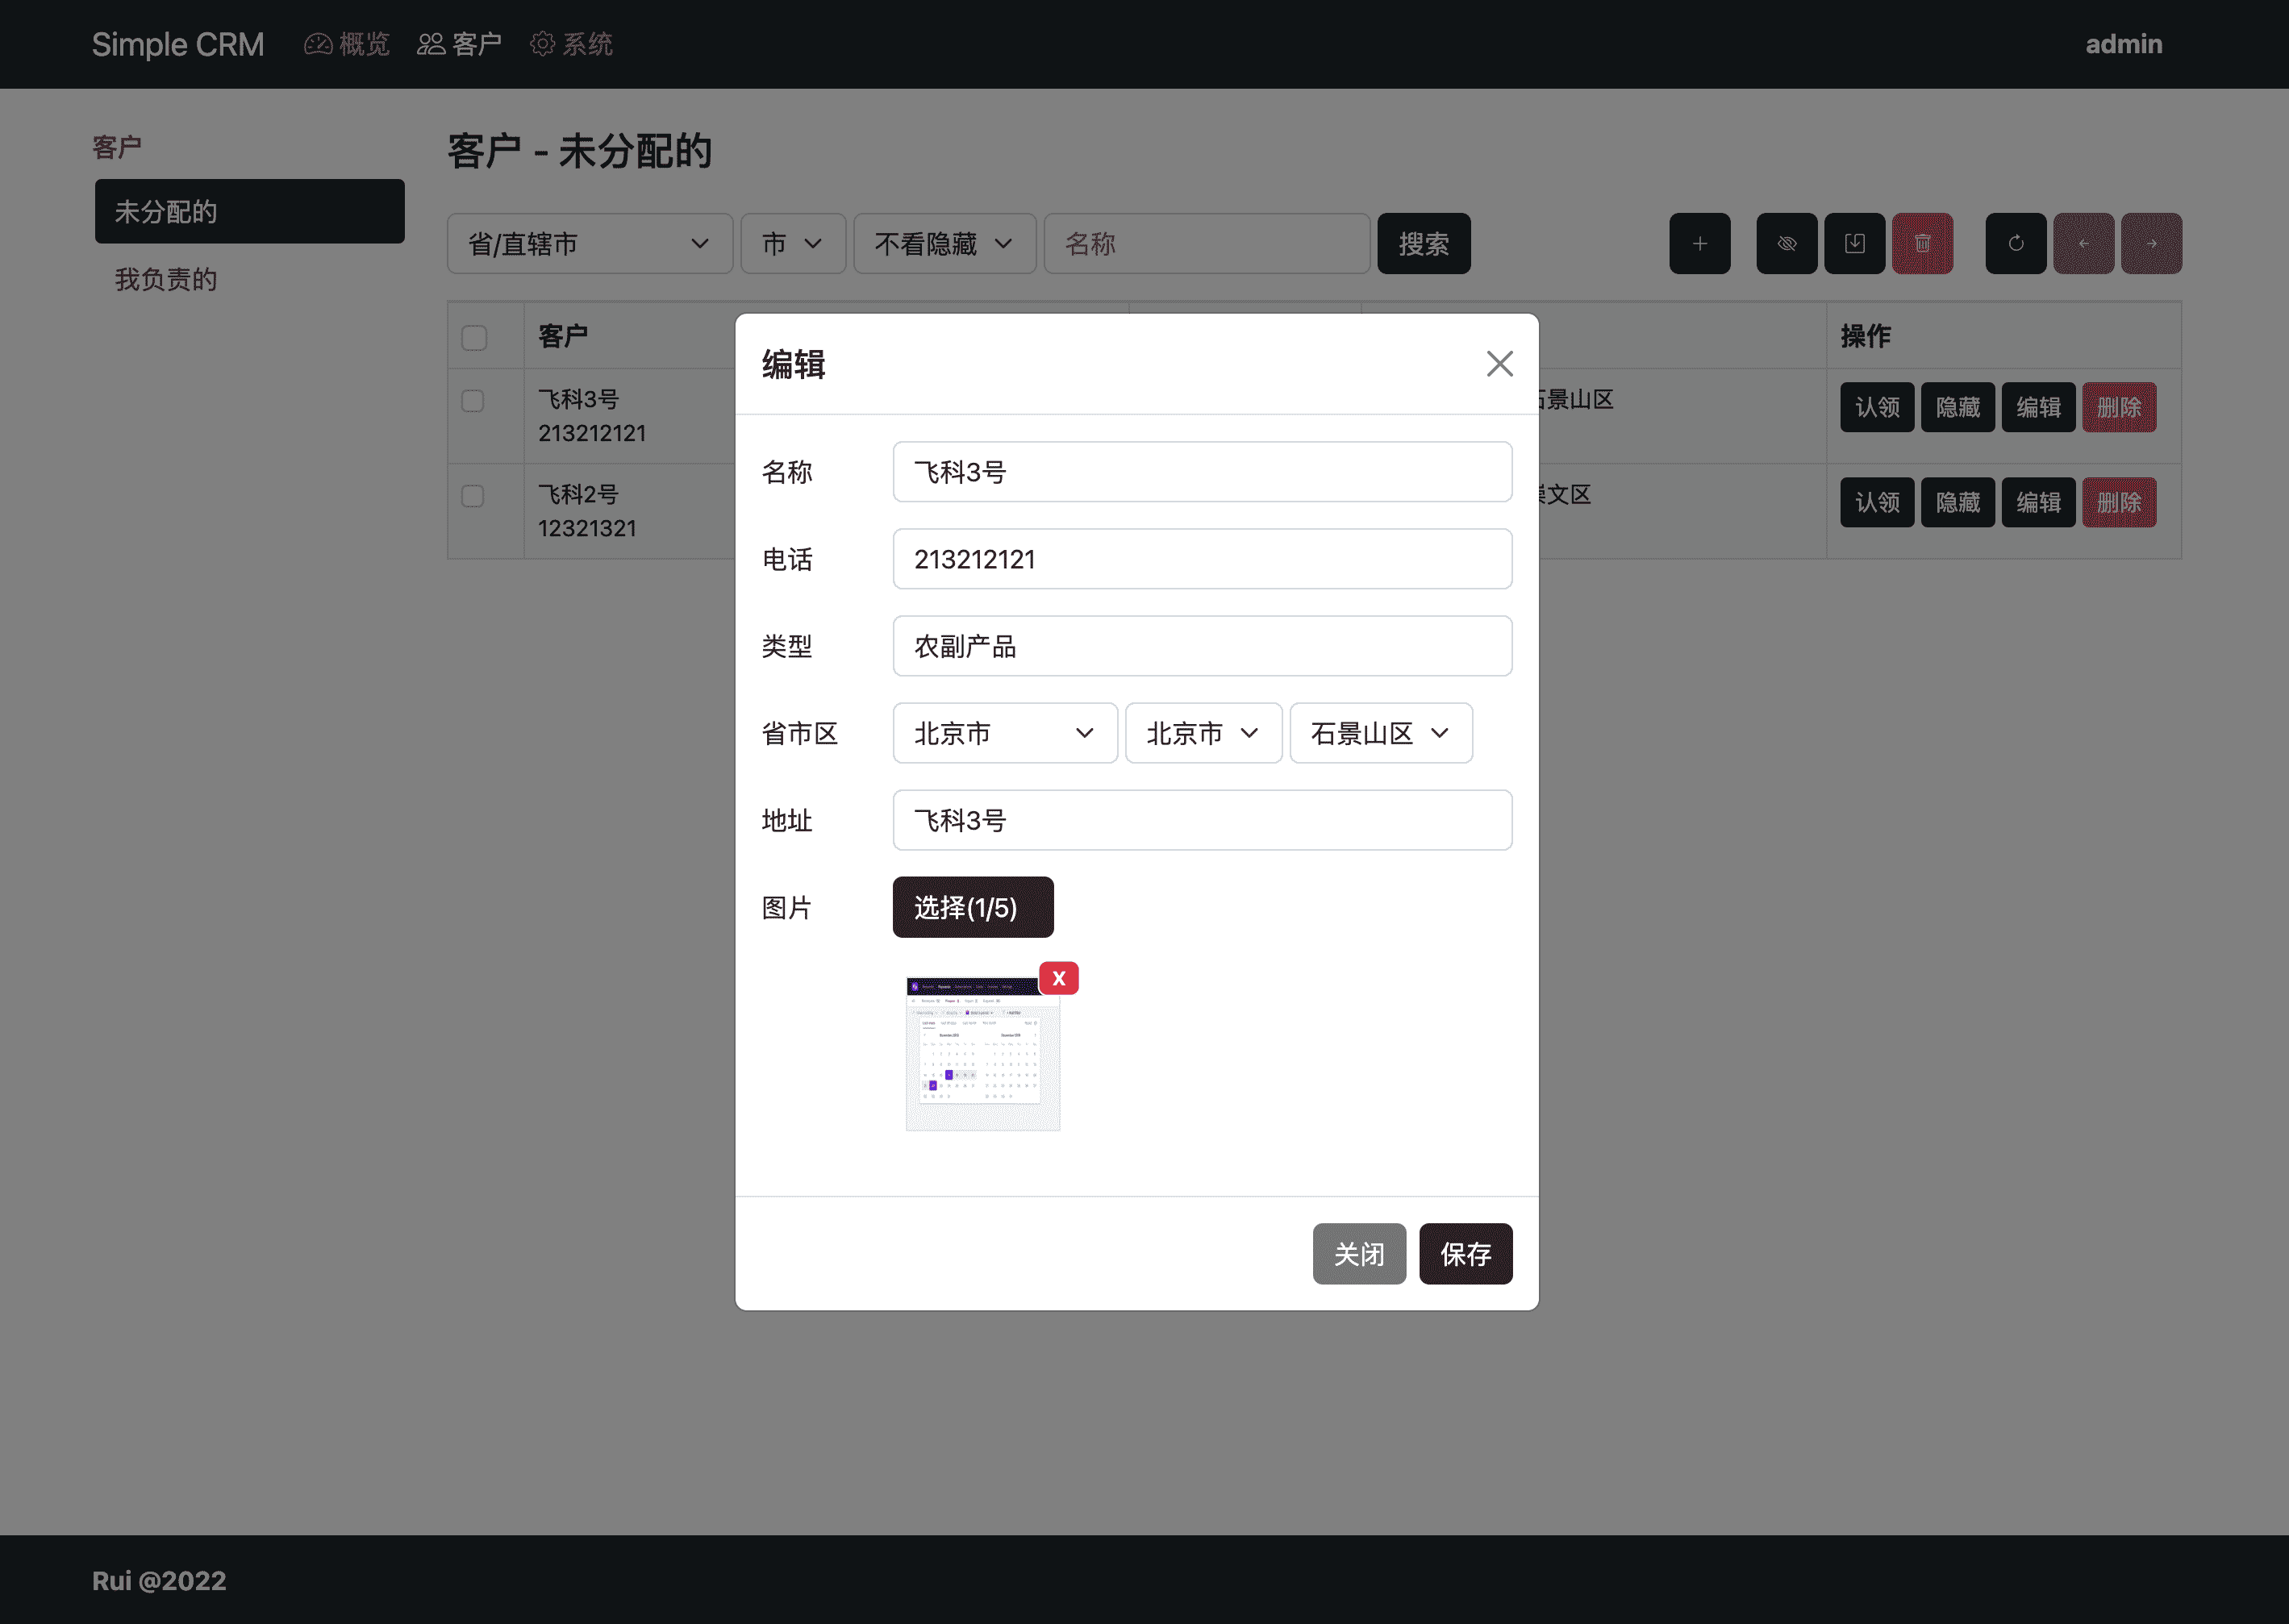Viewport: 2289px width, 1624px height.
Task: Go to next page with right arrow icon
Action: [2151, 243]
